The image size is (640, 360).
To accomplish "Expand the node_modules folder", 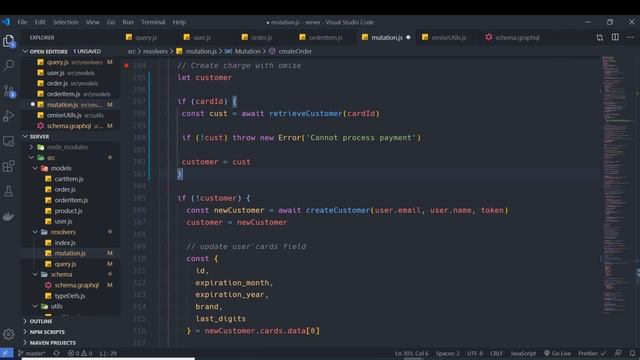I will (x=67, y=147).
